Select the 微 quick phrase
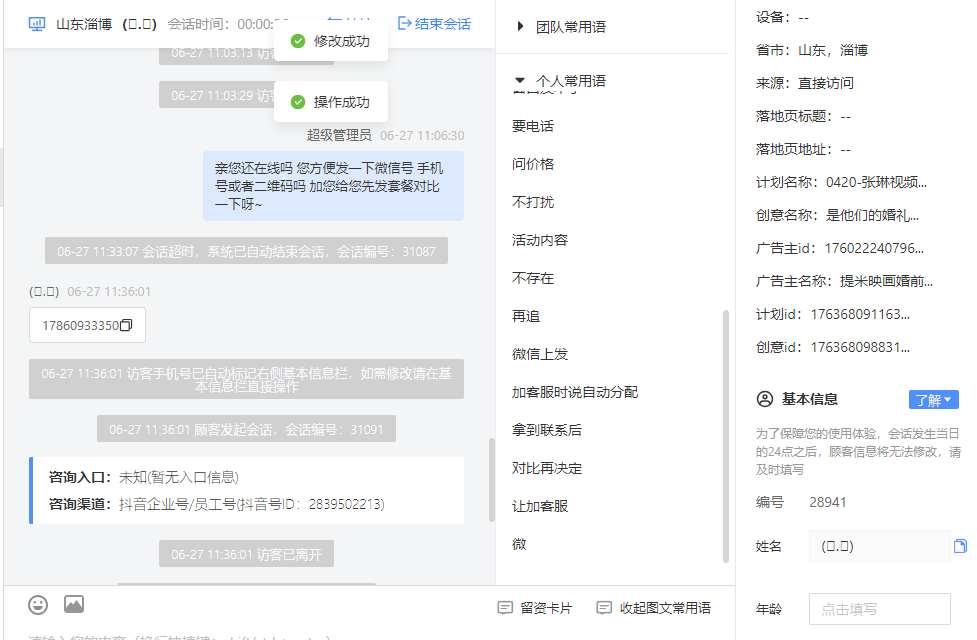Screen dimensions: 977x640 (x=519, y=544)
